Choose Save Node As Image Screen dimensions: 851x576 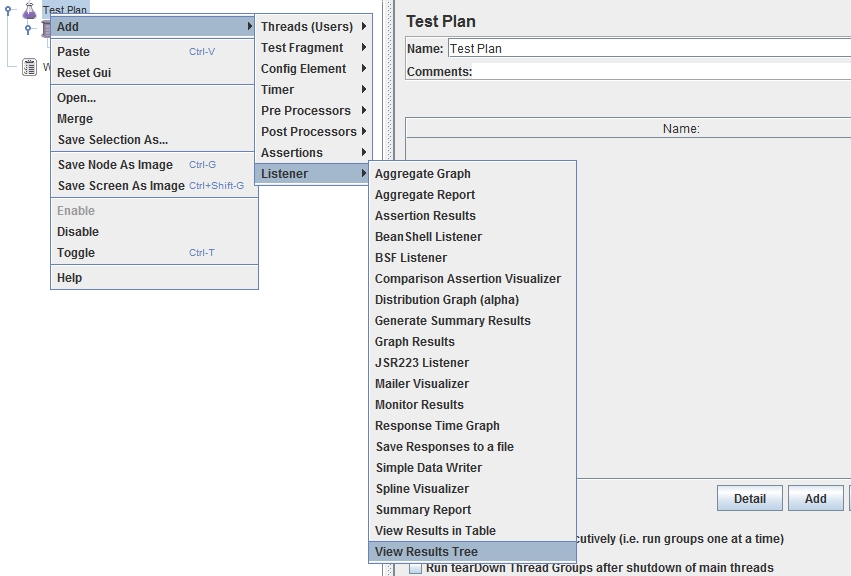[x=115, y=165]
